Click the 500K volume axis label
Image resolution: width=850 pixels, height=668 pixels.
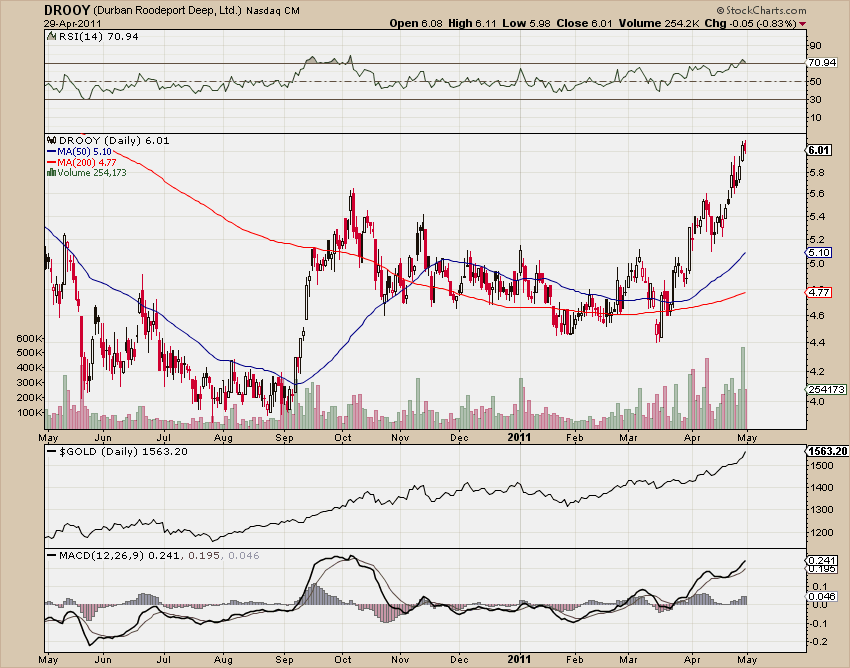tap(30, 352)
